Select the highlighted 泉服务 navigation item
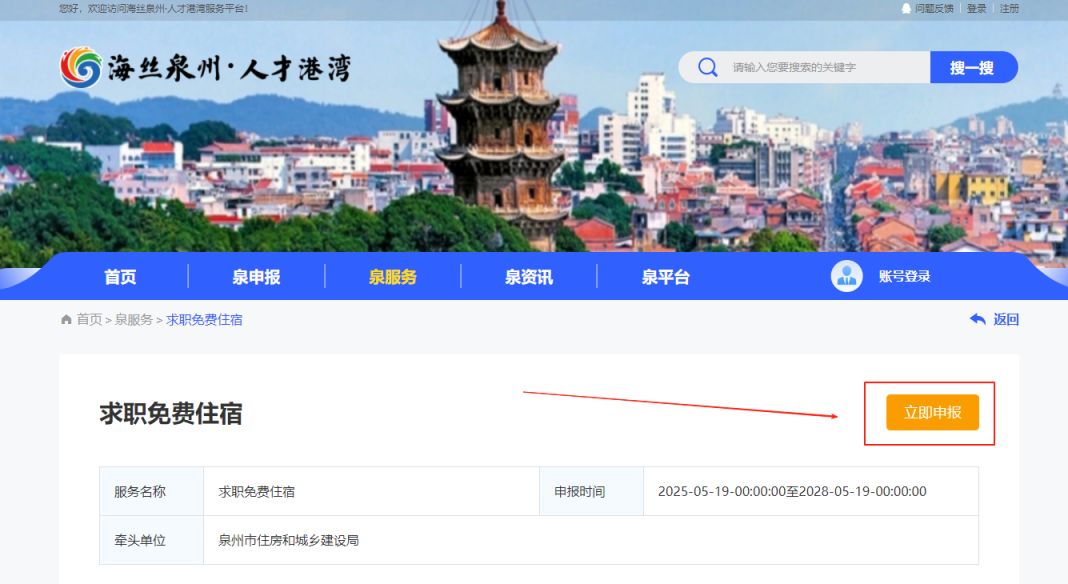The image size is (1068, 584). (392, 277)
